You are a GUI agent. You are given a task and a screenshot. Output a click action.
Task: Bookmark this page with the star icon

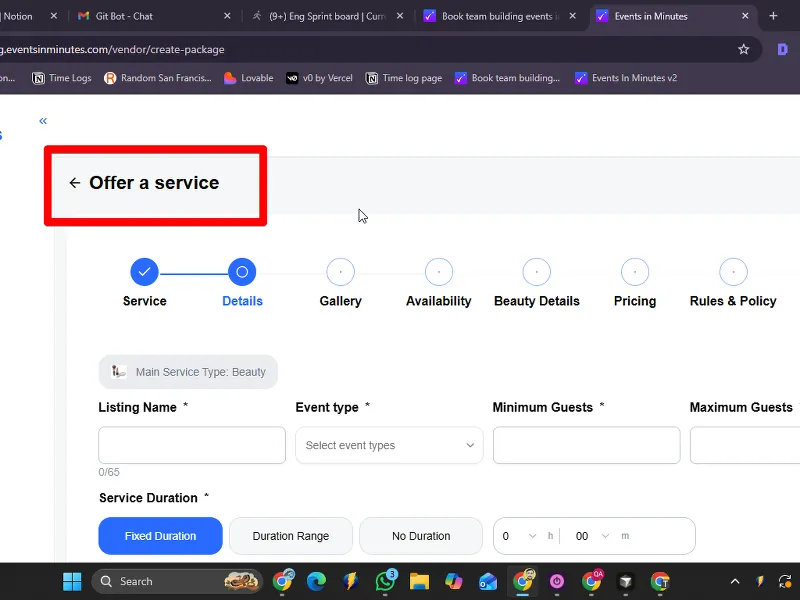pyautogui.click(x=743, y=49)
